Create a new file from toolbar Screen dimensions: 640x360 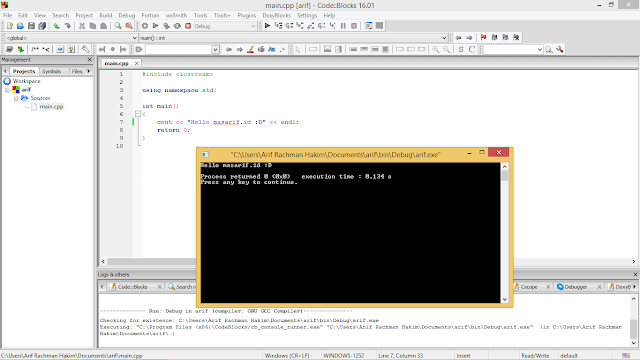click(x=10, y=26)
